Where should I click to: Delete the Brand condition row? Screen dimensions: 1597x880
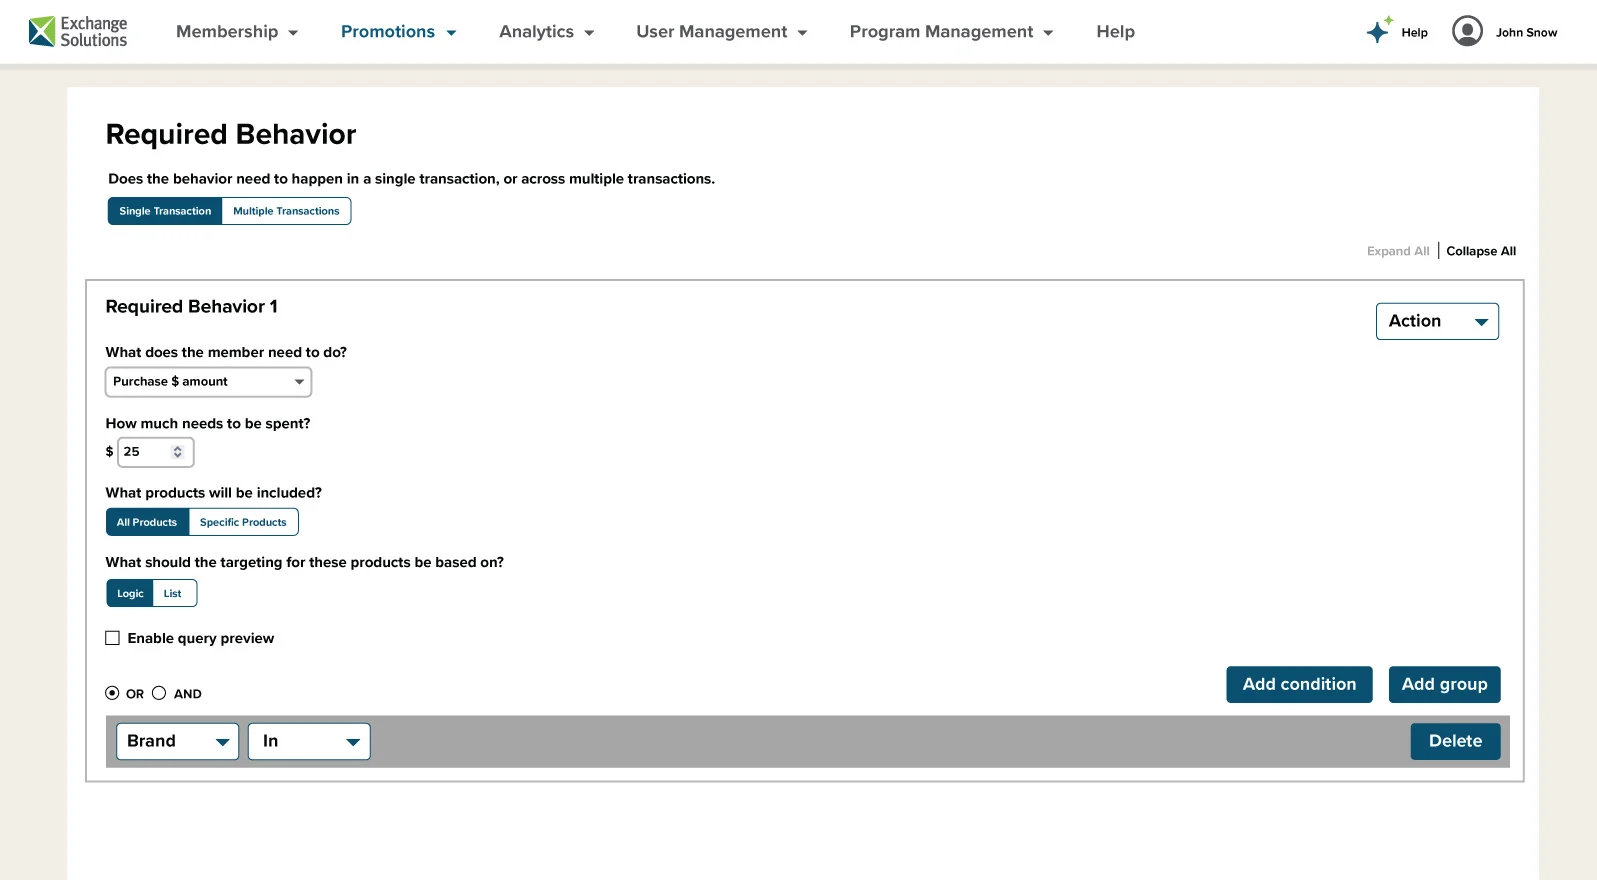1454,741
